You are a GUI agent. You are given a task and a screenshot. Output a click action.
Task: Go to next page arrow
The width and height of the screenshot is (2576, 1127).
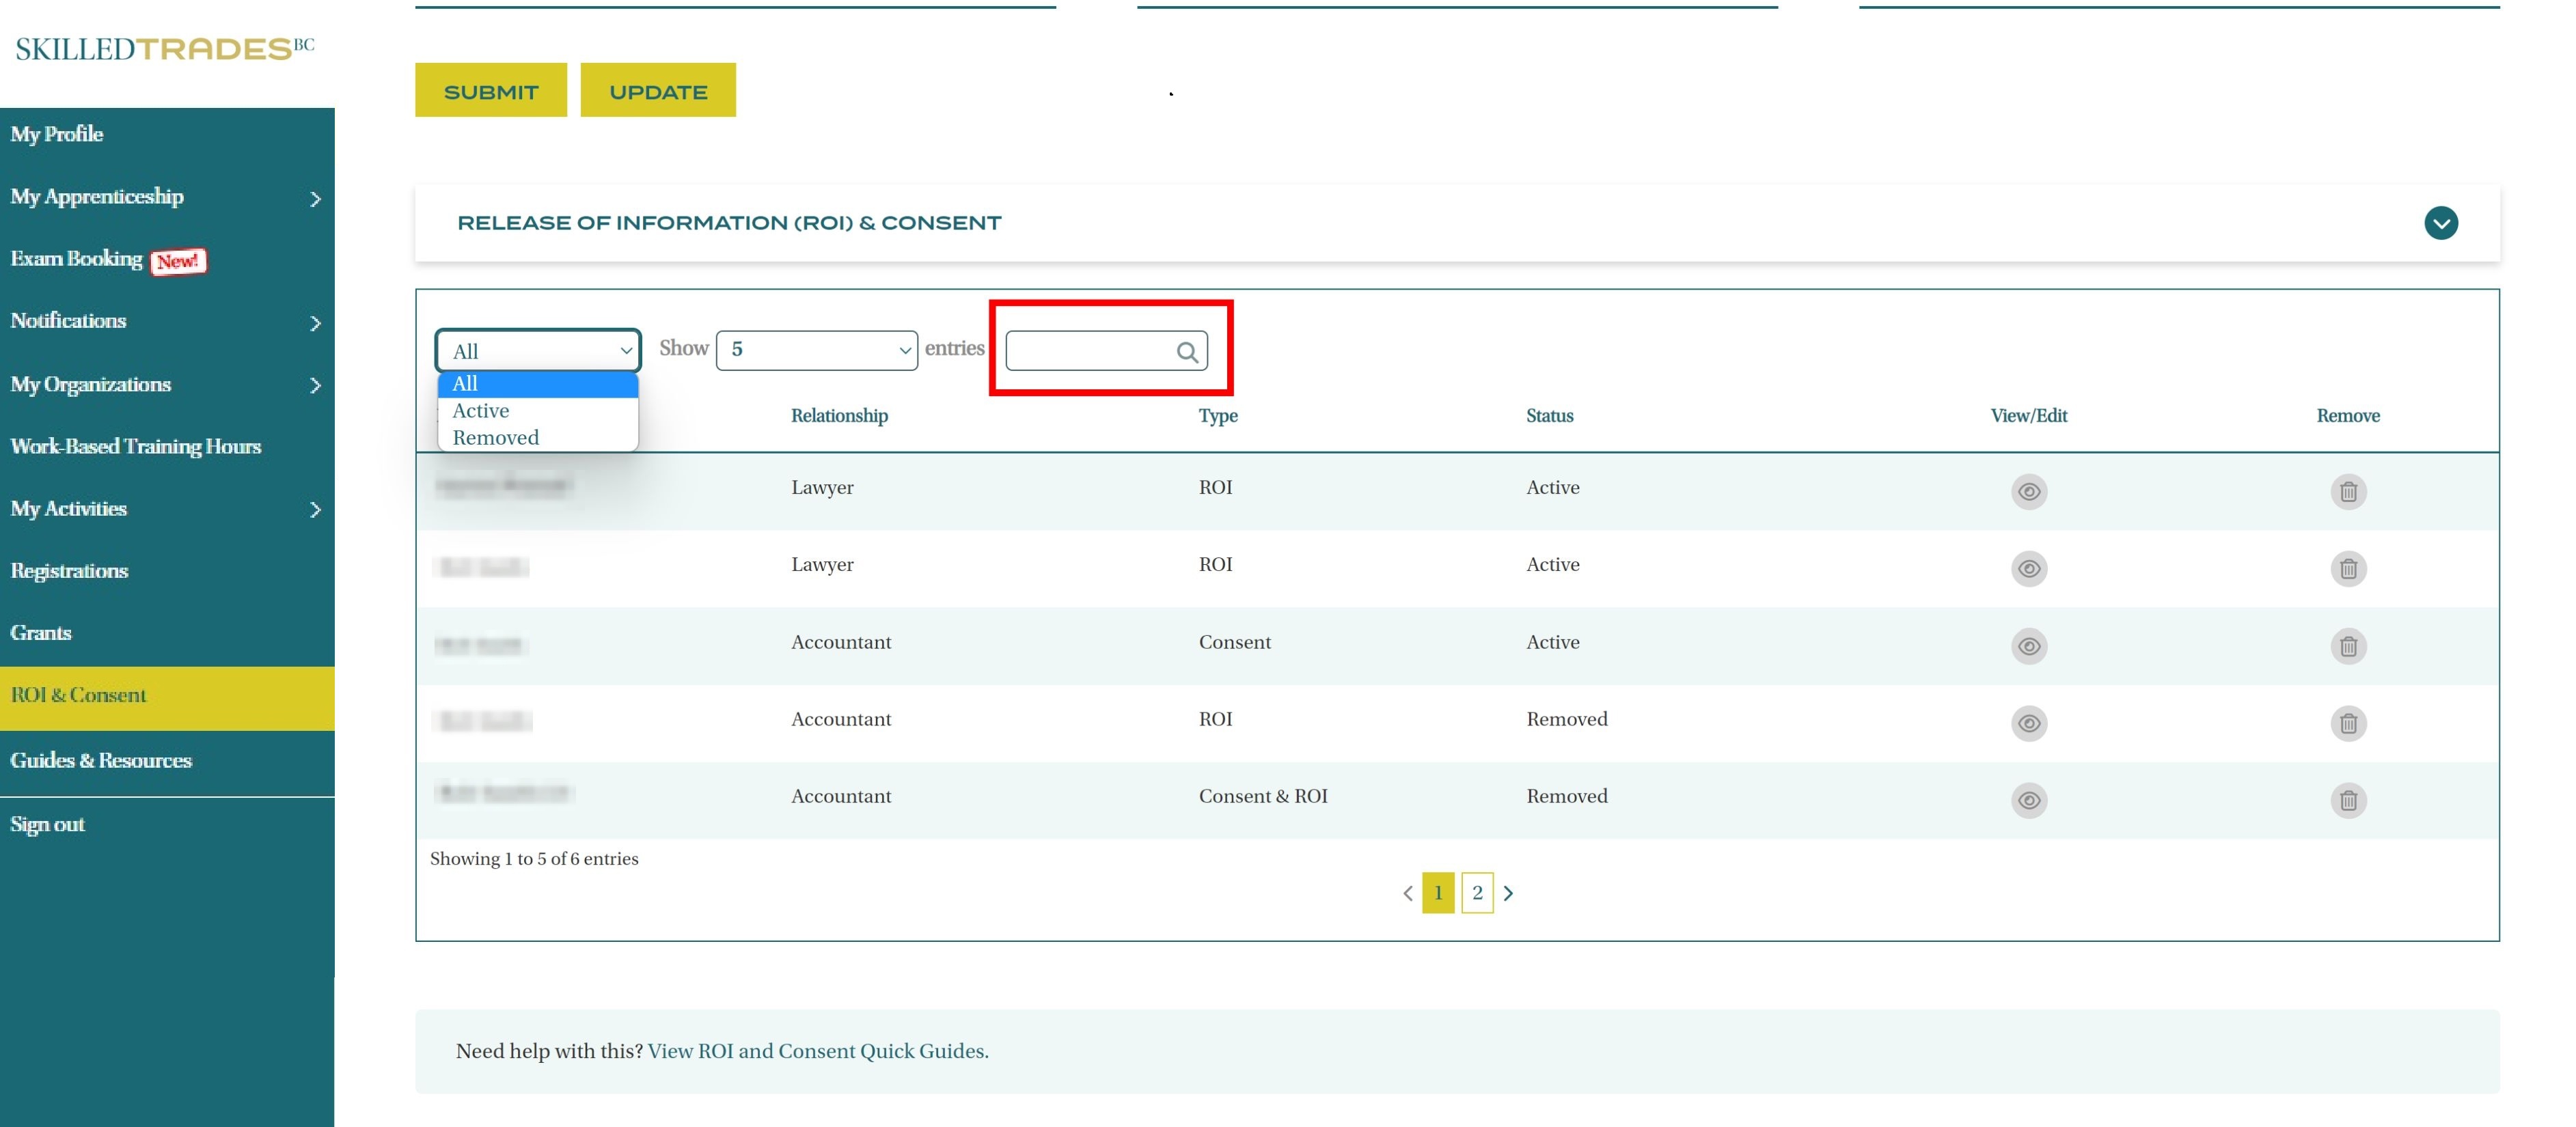click(x=1508, y=893)
